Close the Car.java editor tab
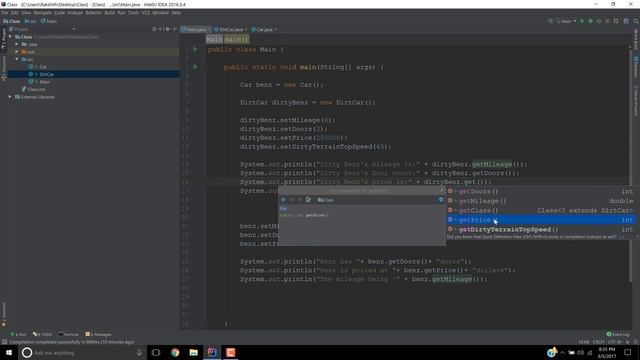 pyautogui.click(x=276, y=29)
